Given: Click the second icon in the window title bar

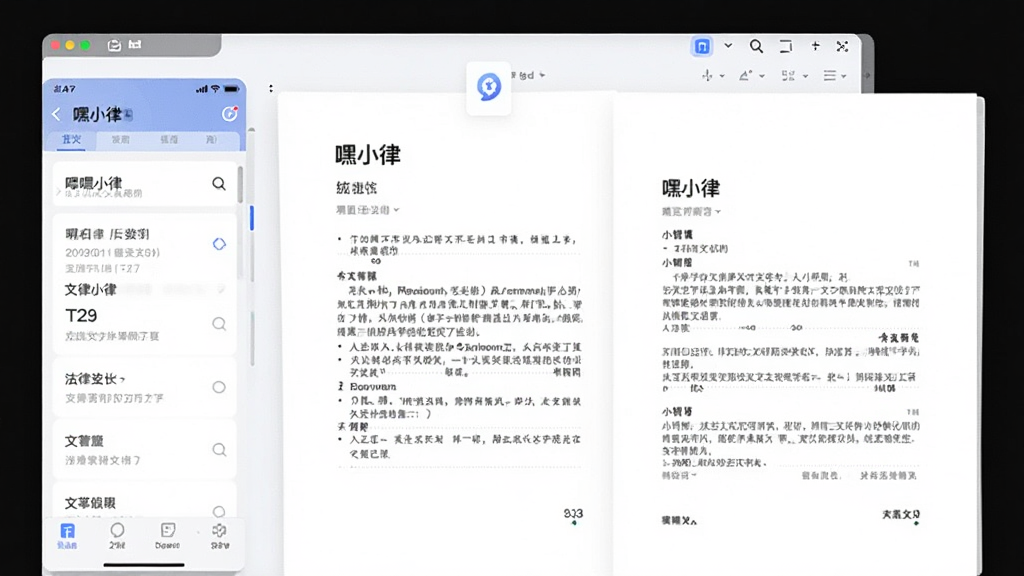Looking at the screenshot, I should (x=135, y=44).
